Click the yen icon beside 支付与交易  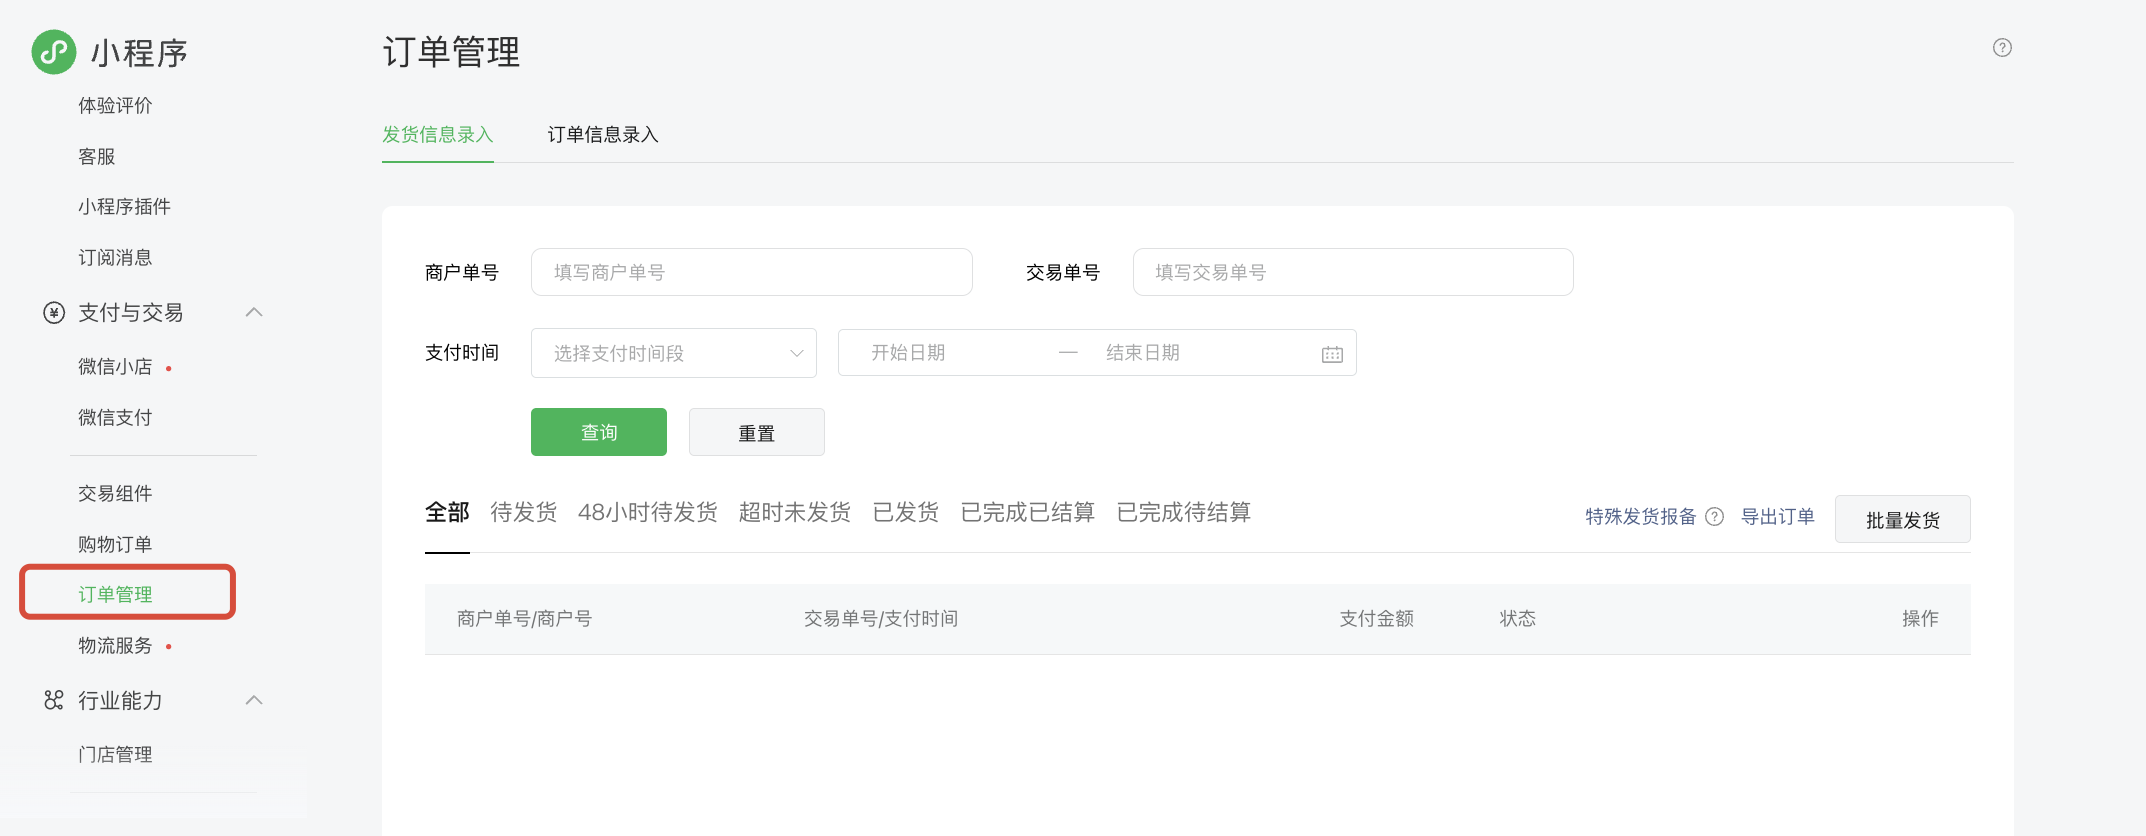pyautogui.click(x=54, y=313)
